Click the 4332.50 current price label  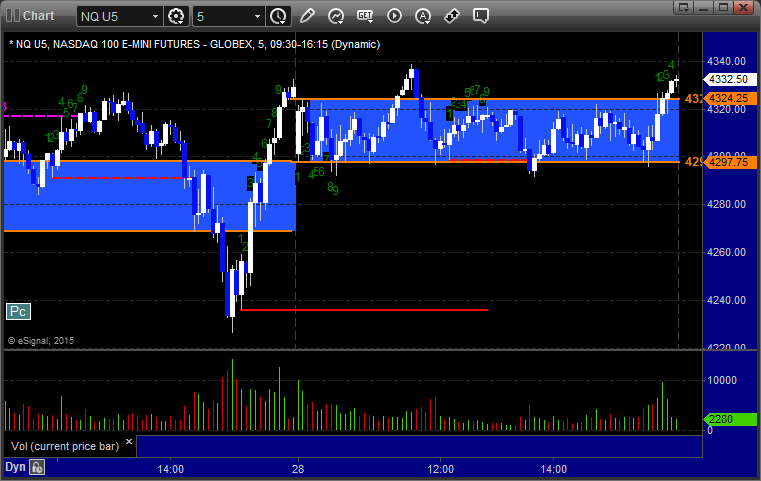point(729,79)
